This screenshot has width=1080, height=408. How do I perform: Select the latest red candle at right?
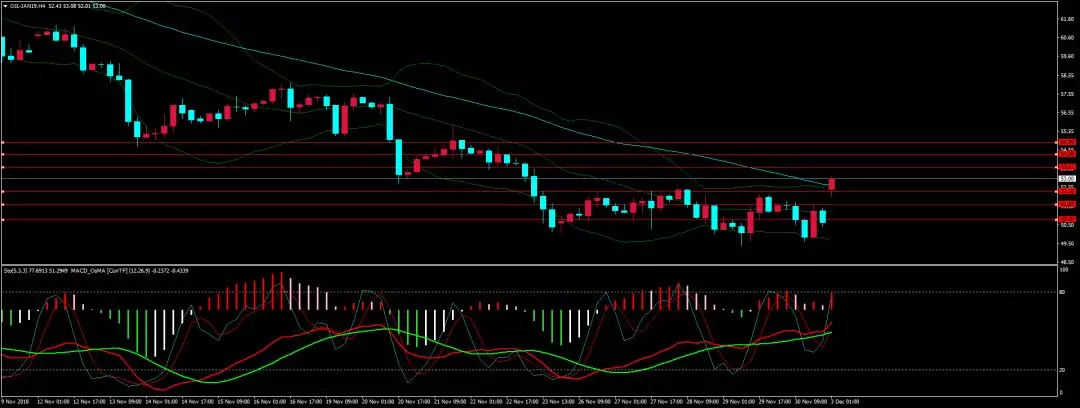coord(832,183)
